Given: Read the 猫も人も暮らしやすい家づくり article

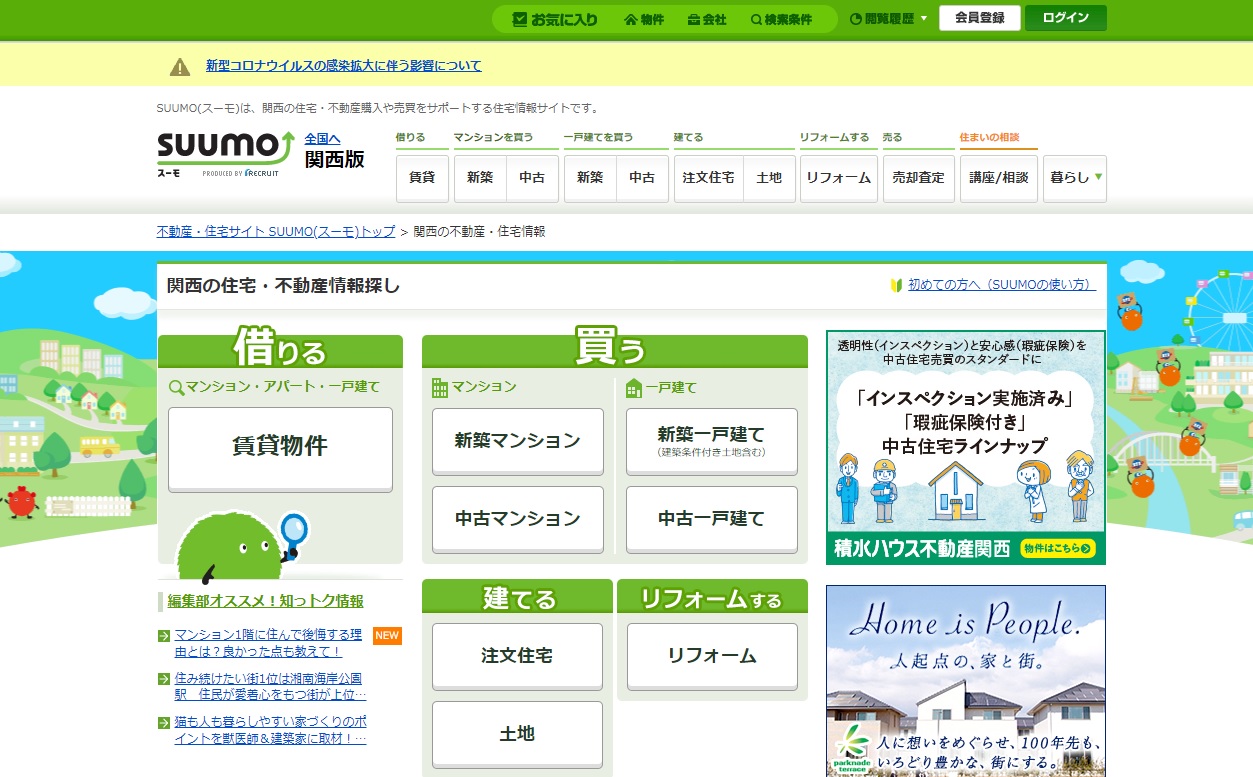Looking at the screenshot, I should (270, 730).
